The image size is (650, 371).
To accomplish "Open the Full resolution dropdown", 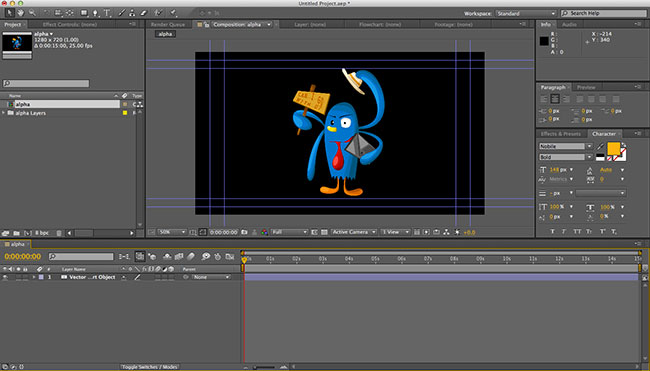I will coord(289,232).
